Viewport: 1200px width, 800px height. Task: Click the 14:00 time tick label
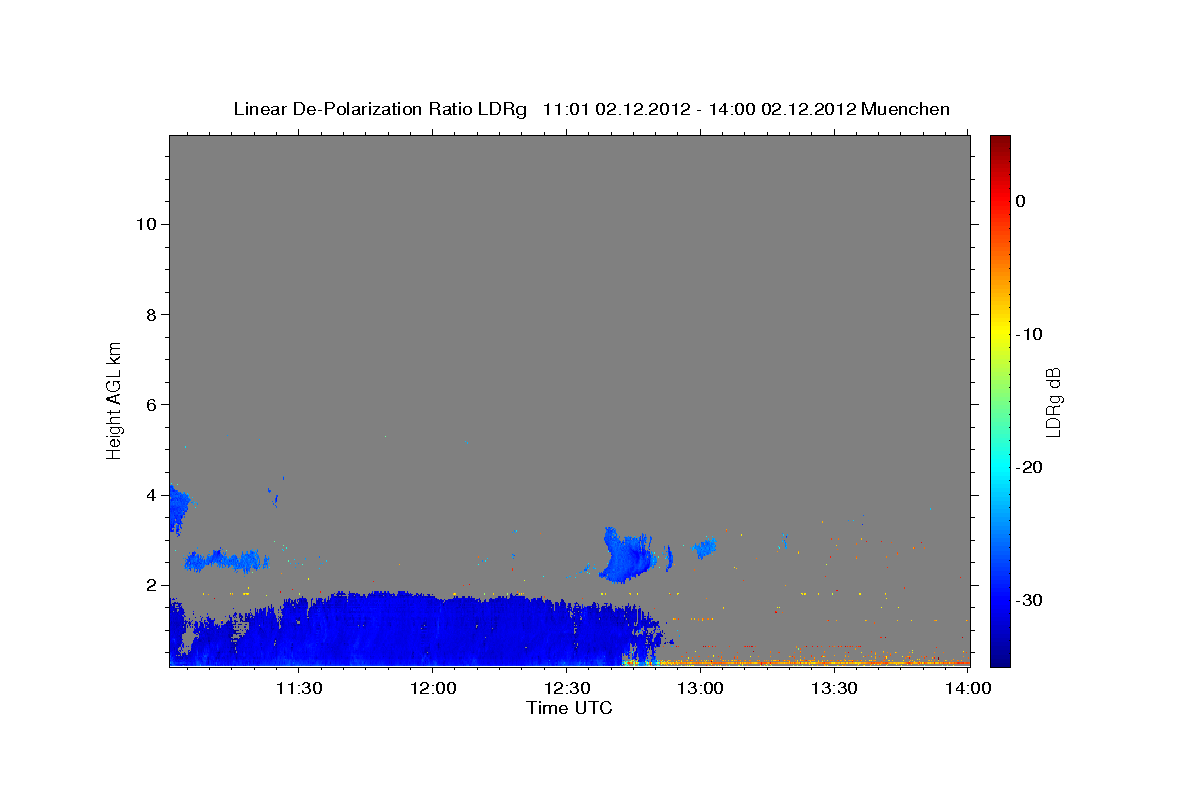pyautogui.click(x=968, y=688)
